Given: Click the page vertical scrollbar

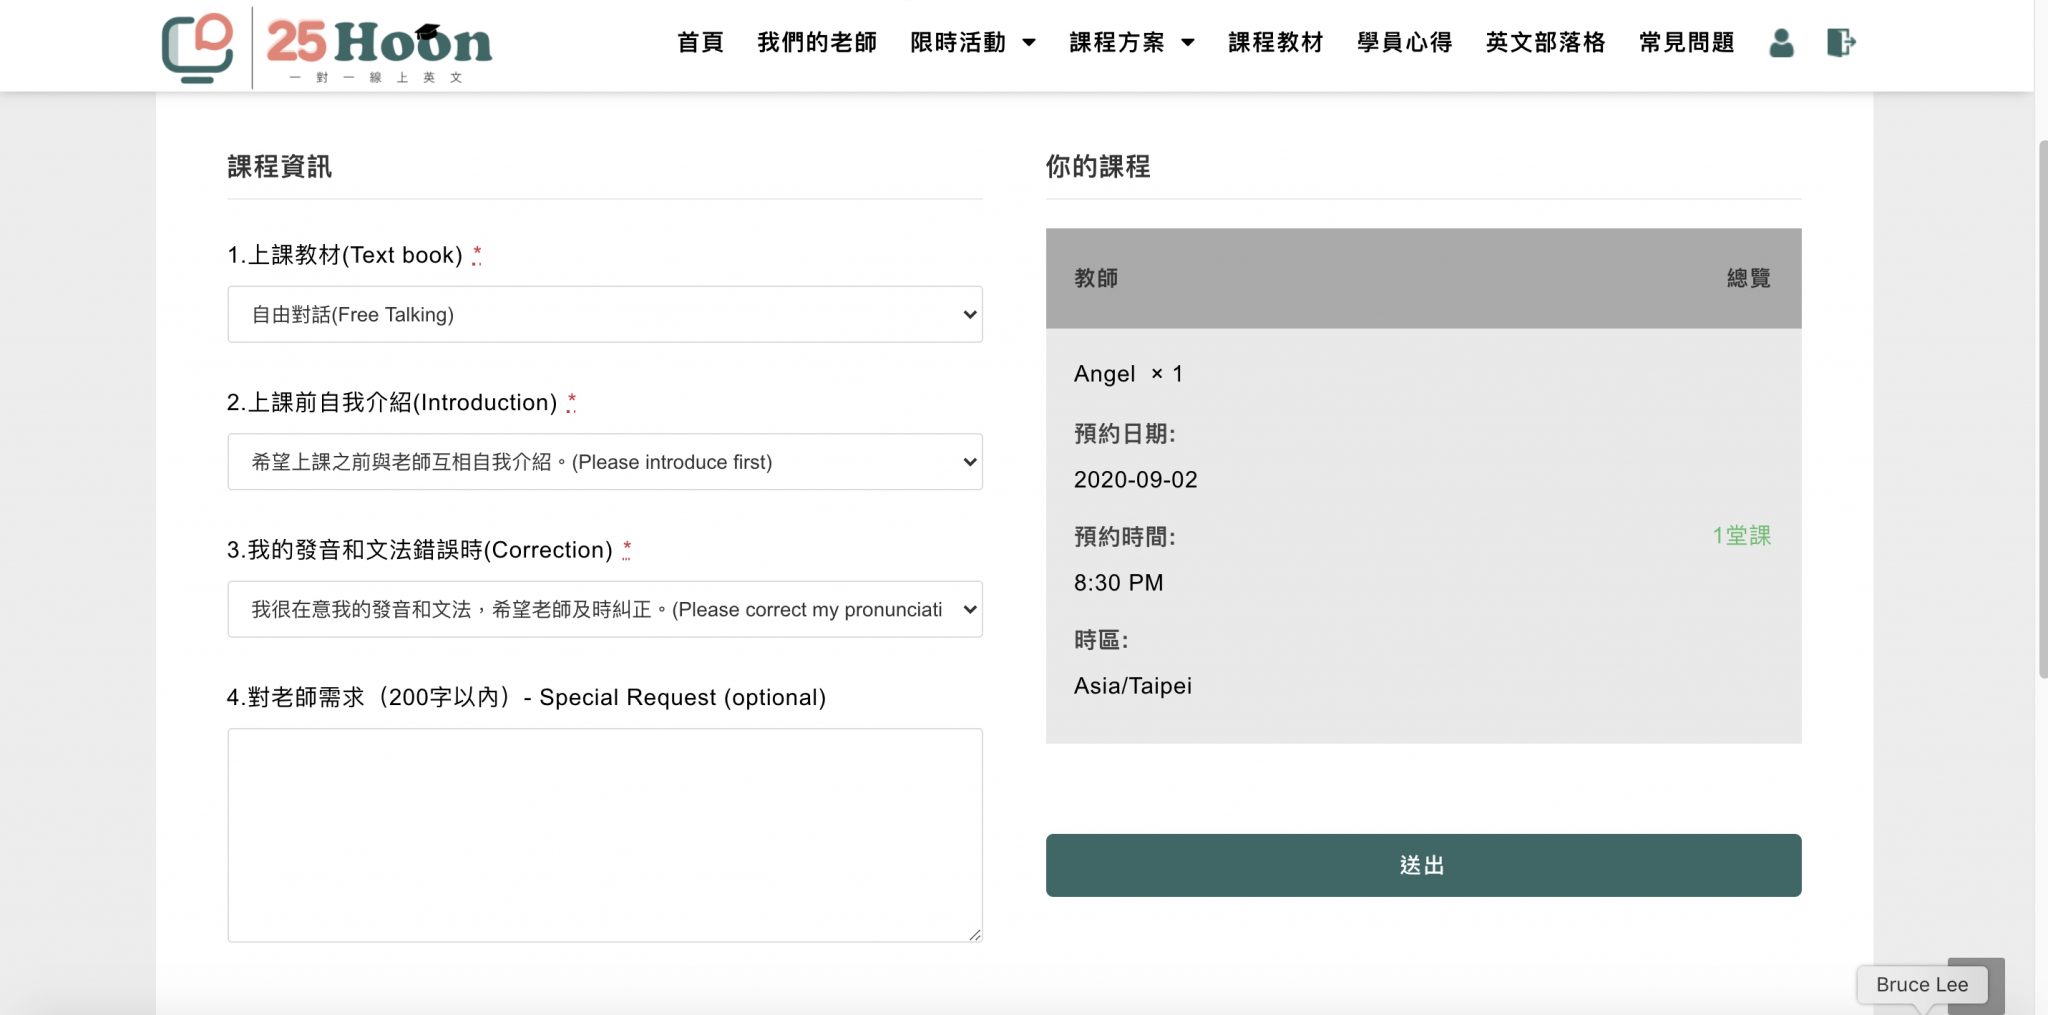Looking at the screenshot, I should click(x=2041, y=410).
